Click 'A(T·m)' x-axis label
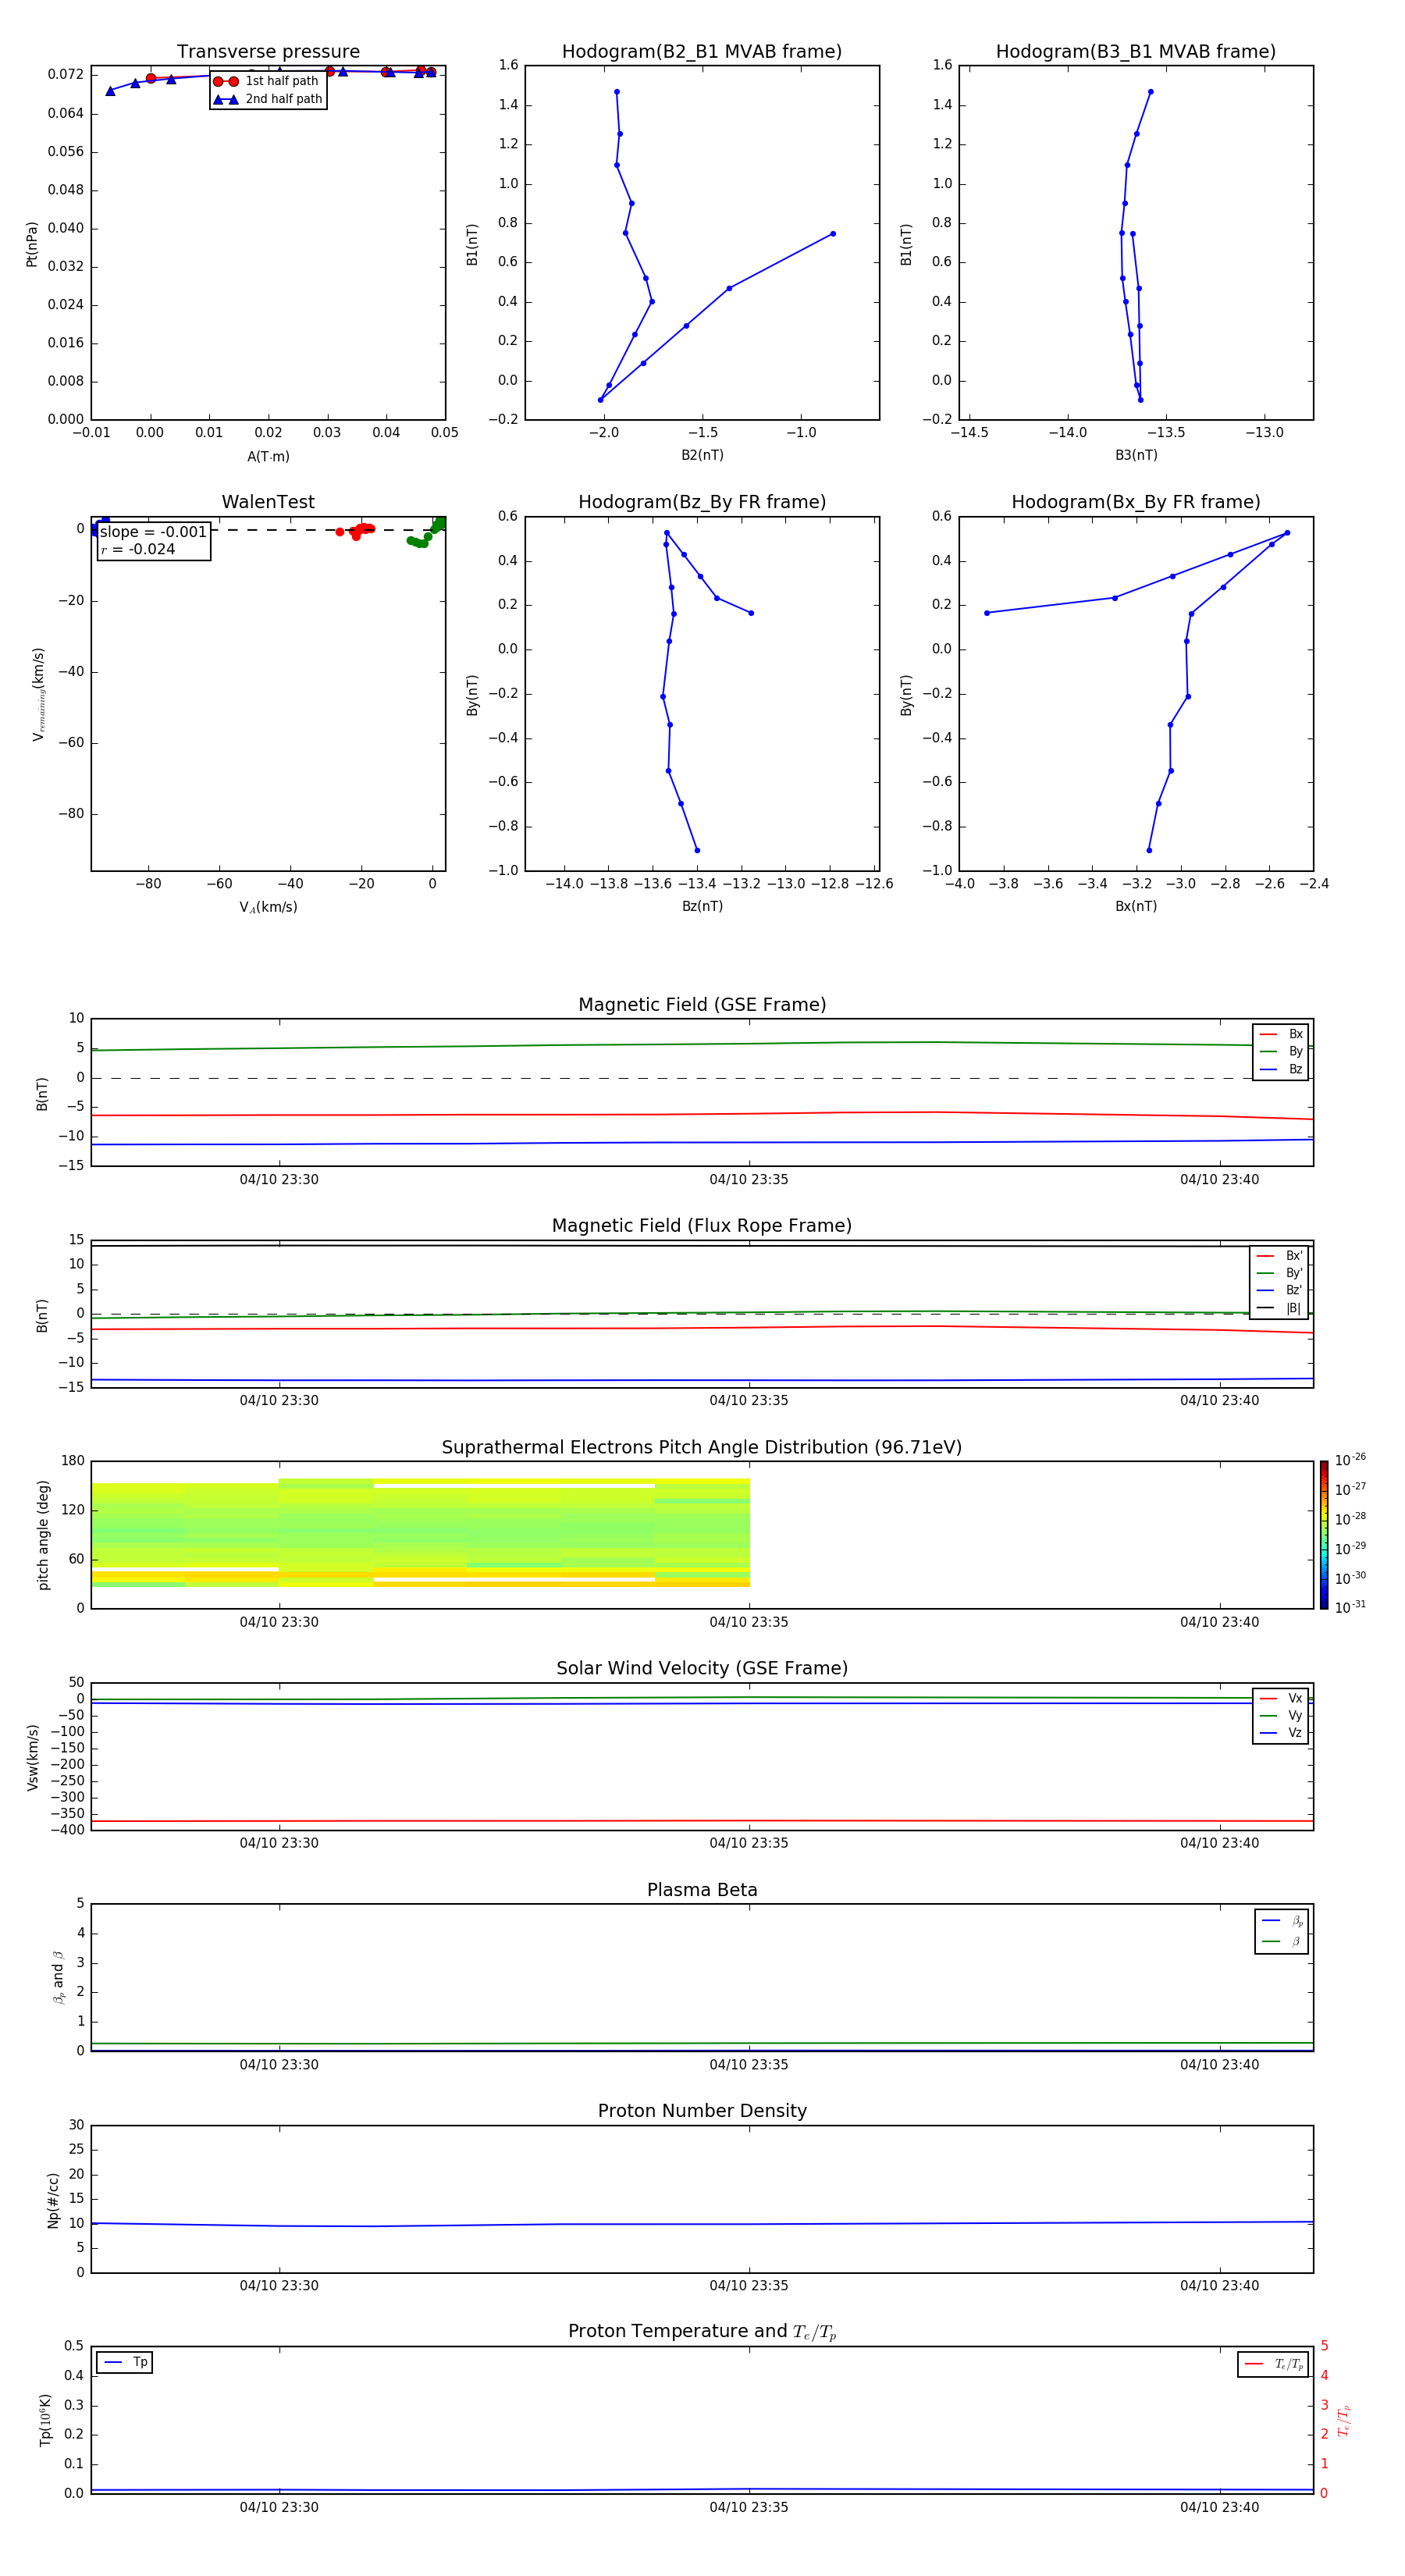The width and height of the screenshot is (1405, 2576). point(268,457)
